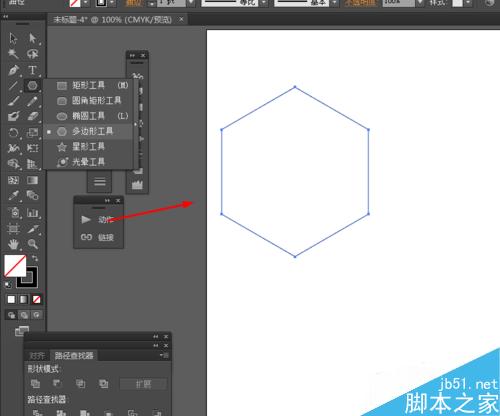Select the Eraser tool
The width and height of the screenshot is (500, 416).
coord(32,116)
